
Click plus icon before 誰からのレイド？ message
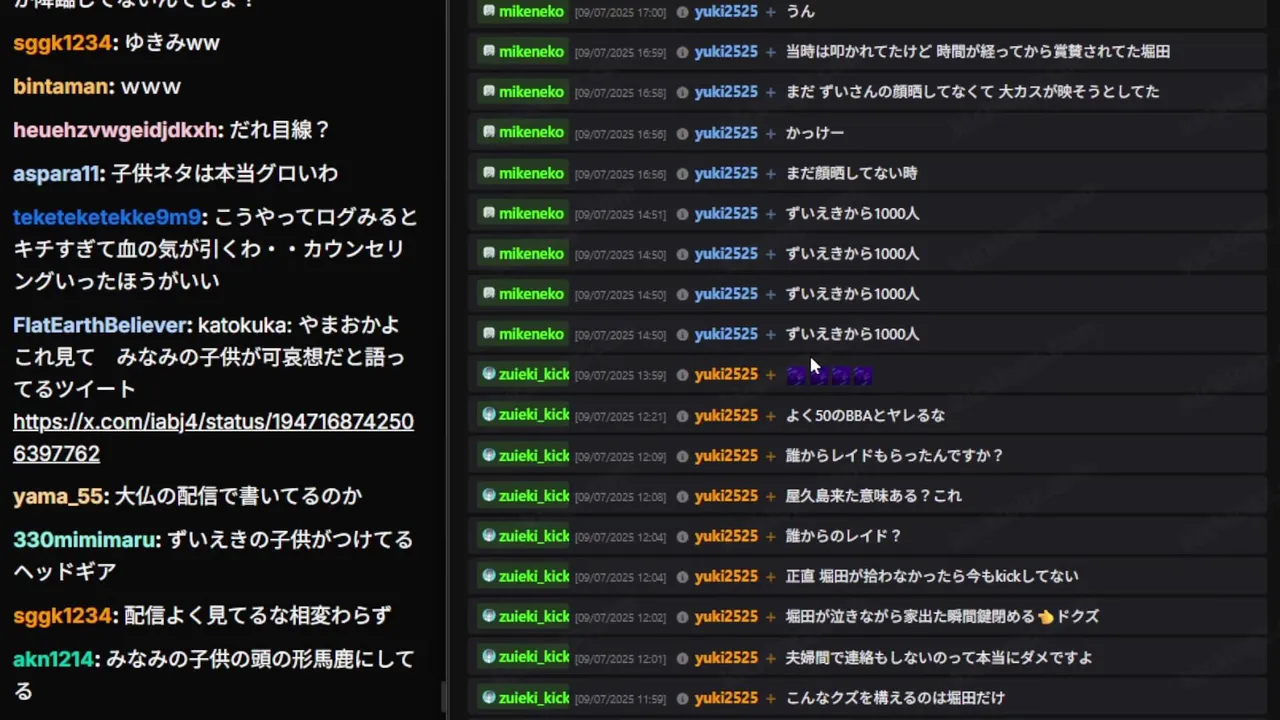coord(770,536)
